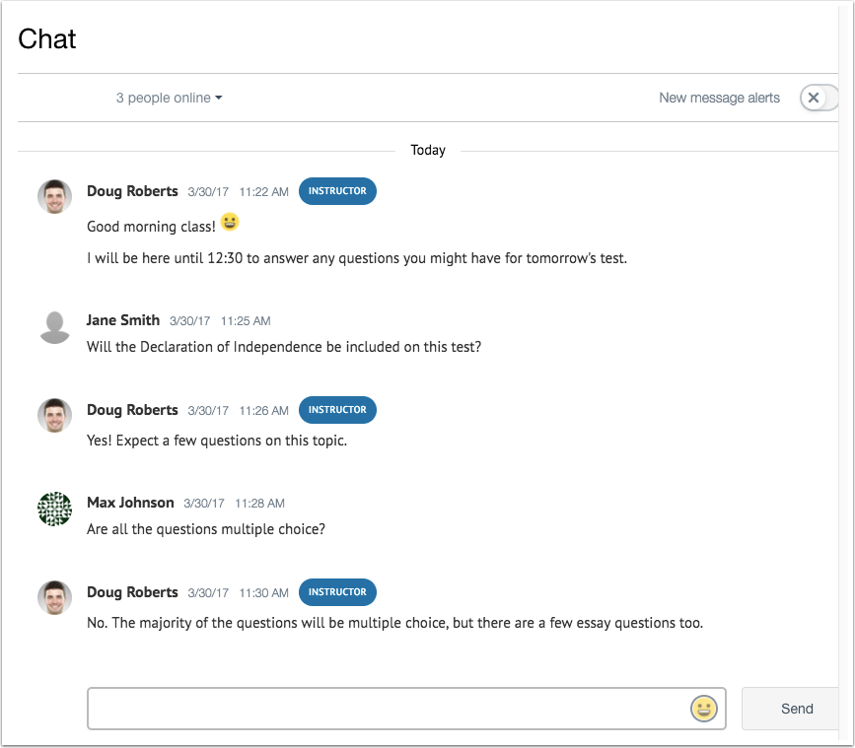Send the chat message
Image resolution: width=855 pixels, height=748 pixels.
tap(797, 708)
